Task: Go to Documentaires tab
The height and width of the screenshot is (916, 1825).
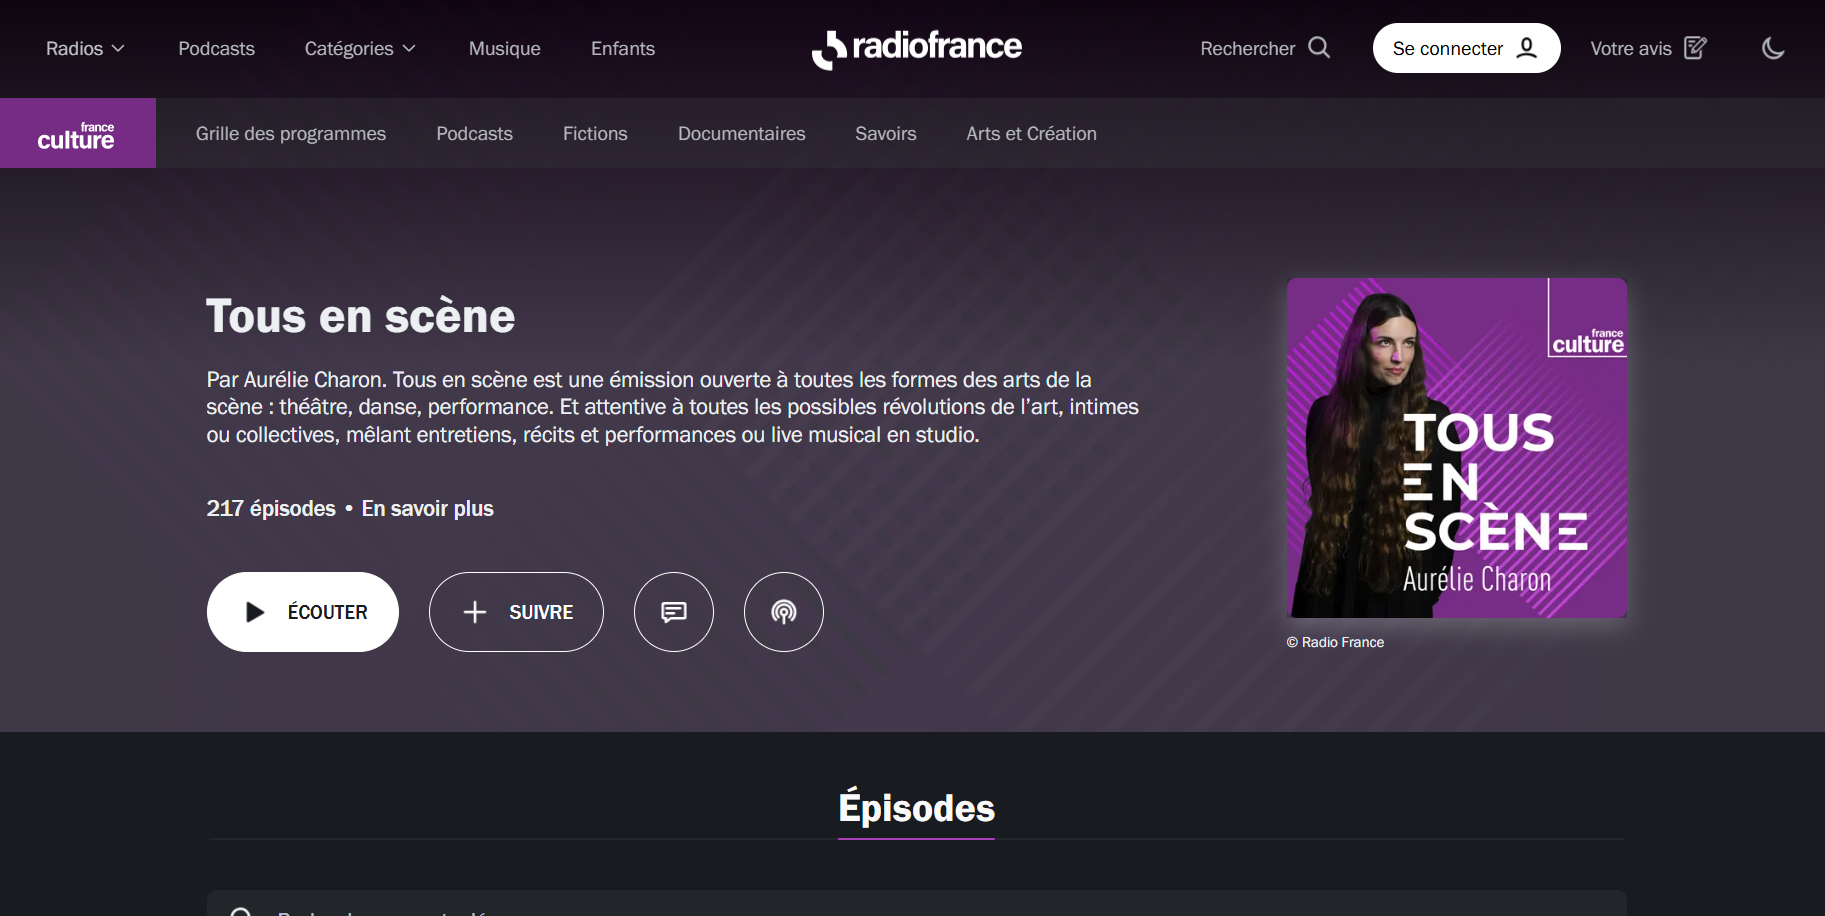Action: [742, 133]
